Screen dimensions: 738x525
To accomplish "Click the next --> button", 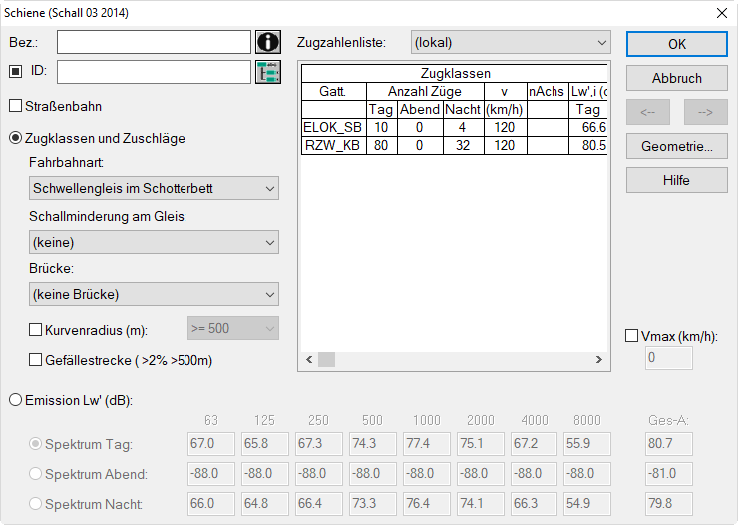I will (706, 112).
